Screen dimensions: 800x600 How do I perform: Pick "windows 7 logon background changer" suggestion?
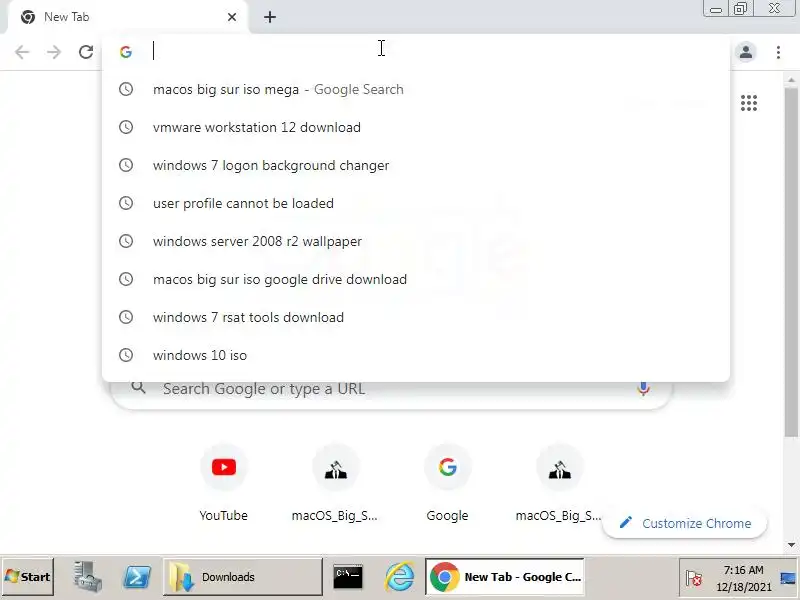tap(416, 165)
